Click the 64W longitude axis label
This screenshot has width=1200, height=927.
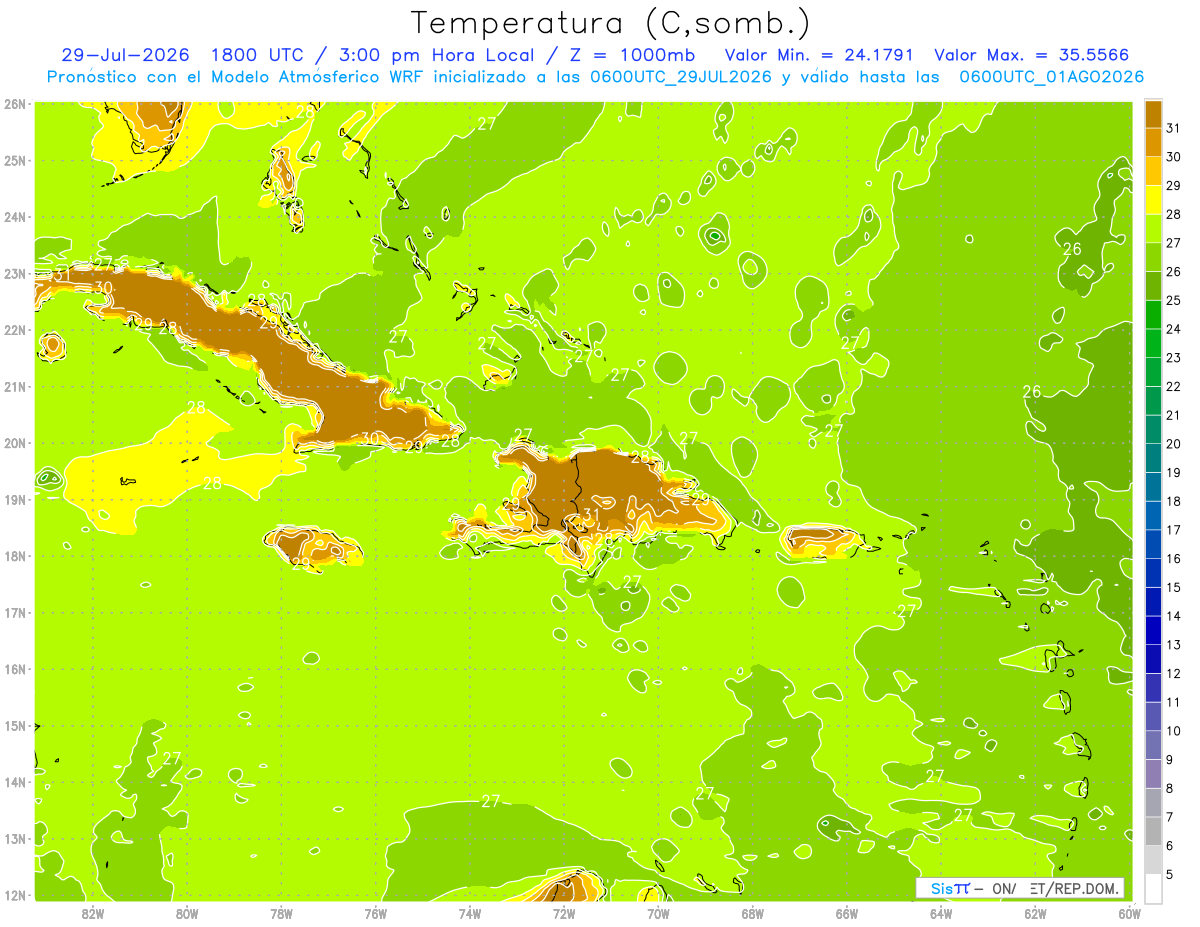click(x=941, y=913)
